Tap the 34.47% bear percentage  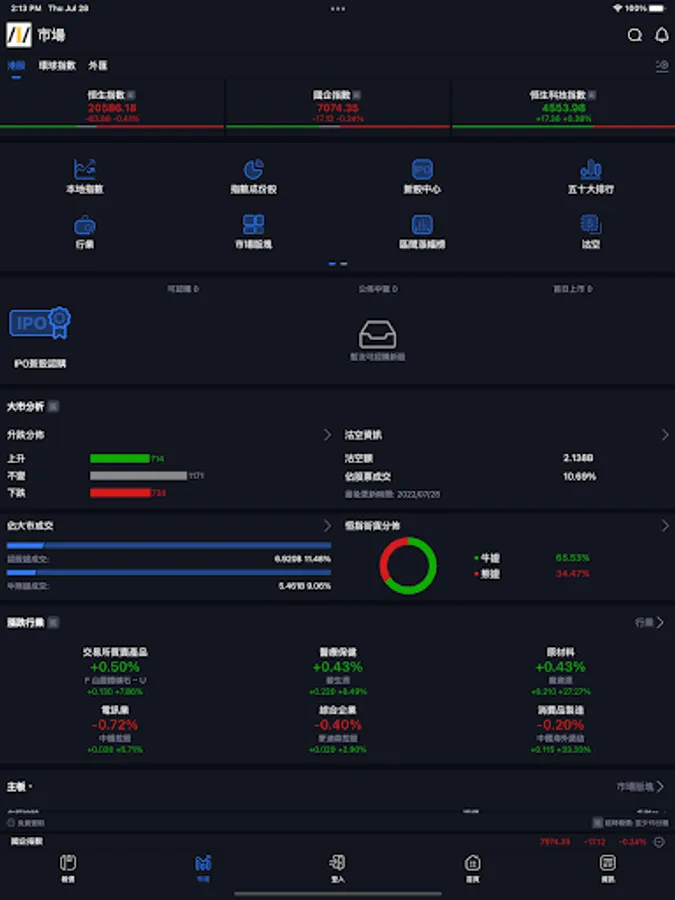572,573
